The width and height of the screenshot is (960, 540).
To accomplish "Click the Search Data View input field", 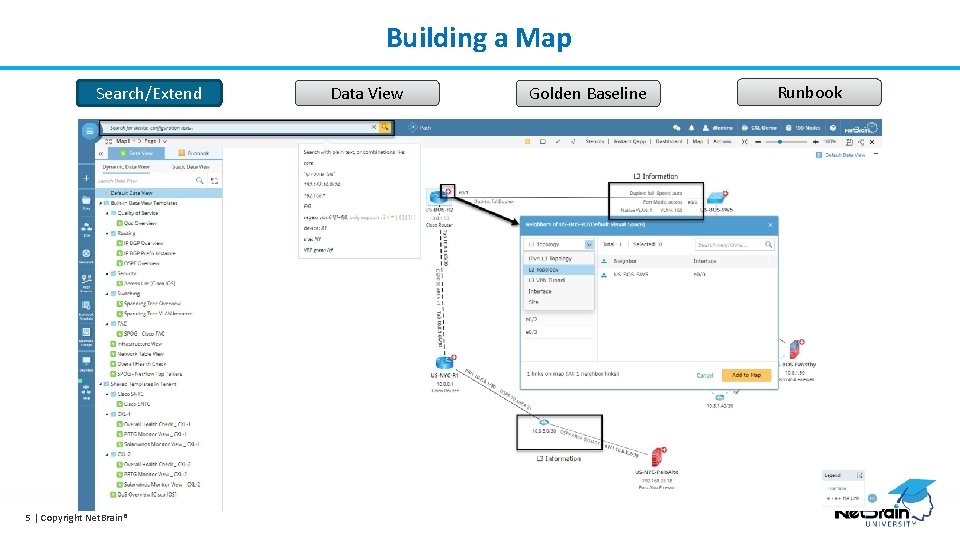I will (x=146, y=181).
